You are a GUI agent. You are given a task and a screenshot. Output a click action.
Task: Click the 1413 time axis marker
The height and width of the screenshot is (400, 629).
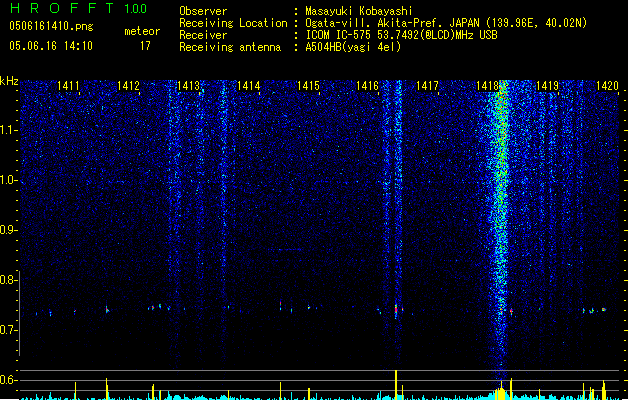(x=189, y=86)
